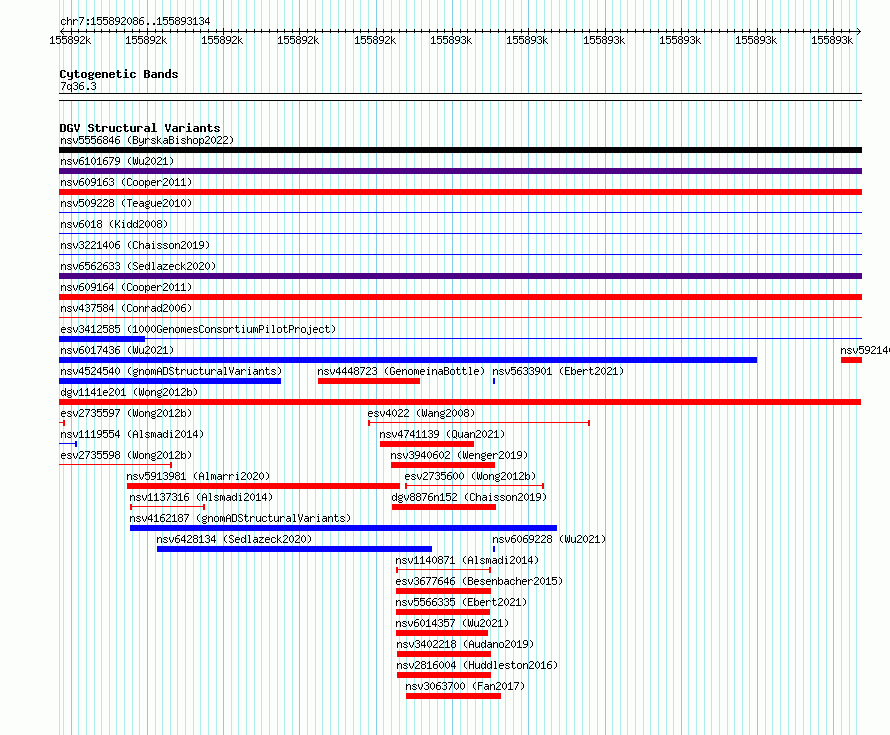Select esv4022 (Wang2008) label
This screenshot has height=735, width=890.
point(421,413)
